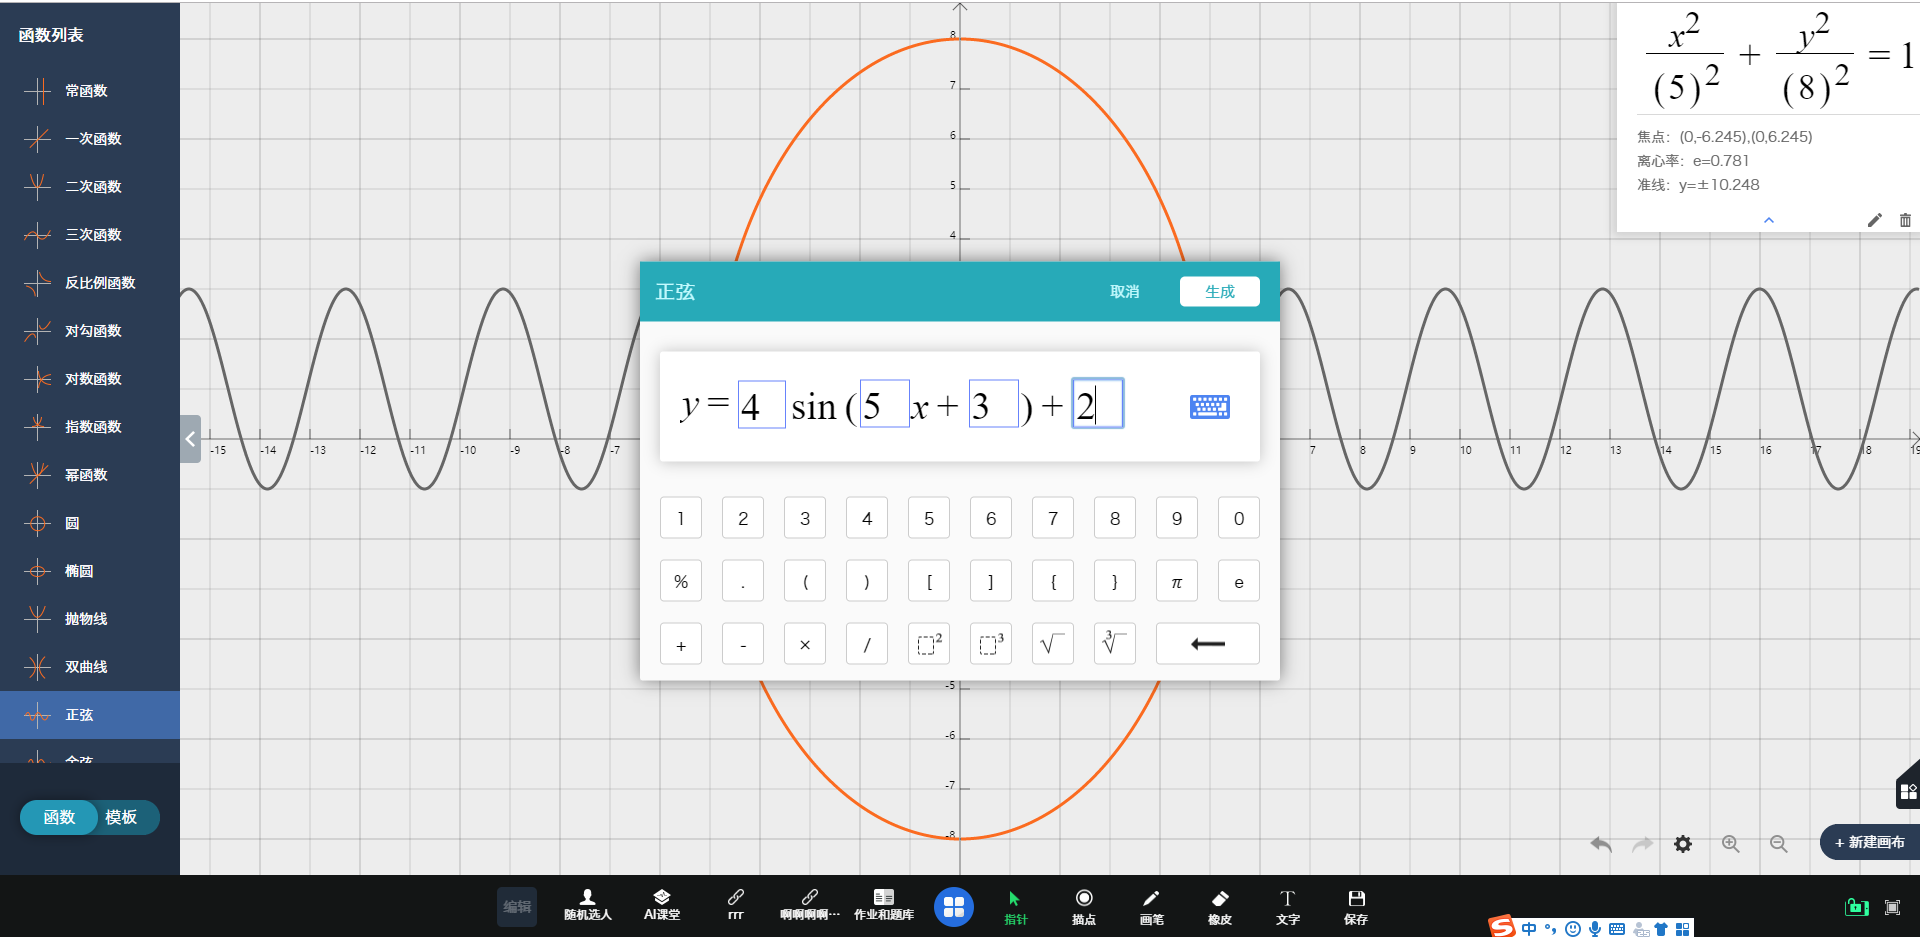Collapse the function list sidebar arrow

[190, 439]
